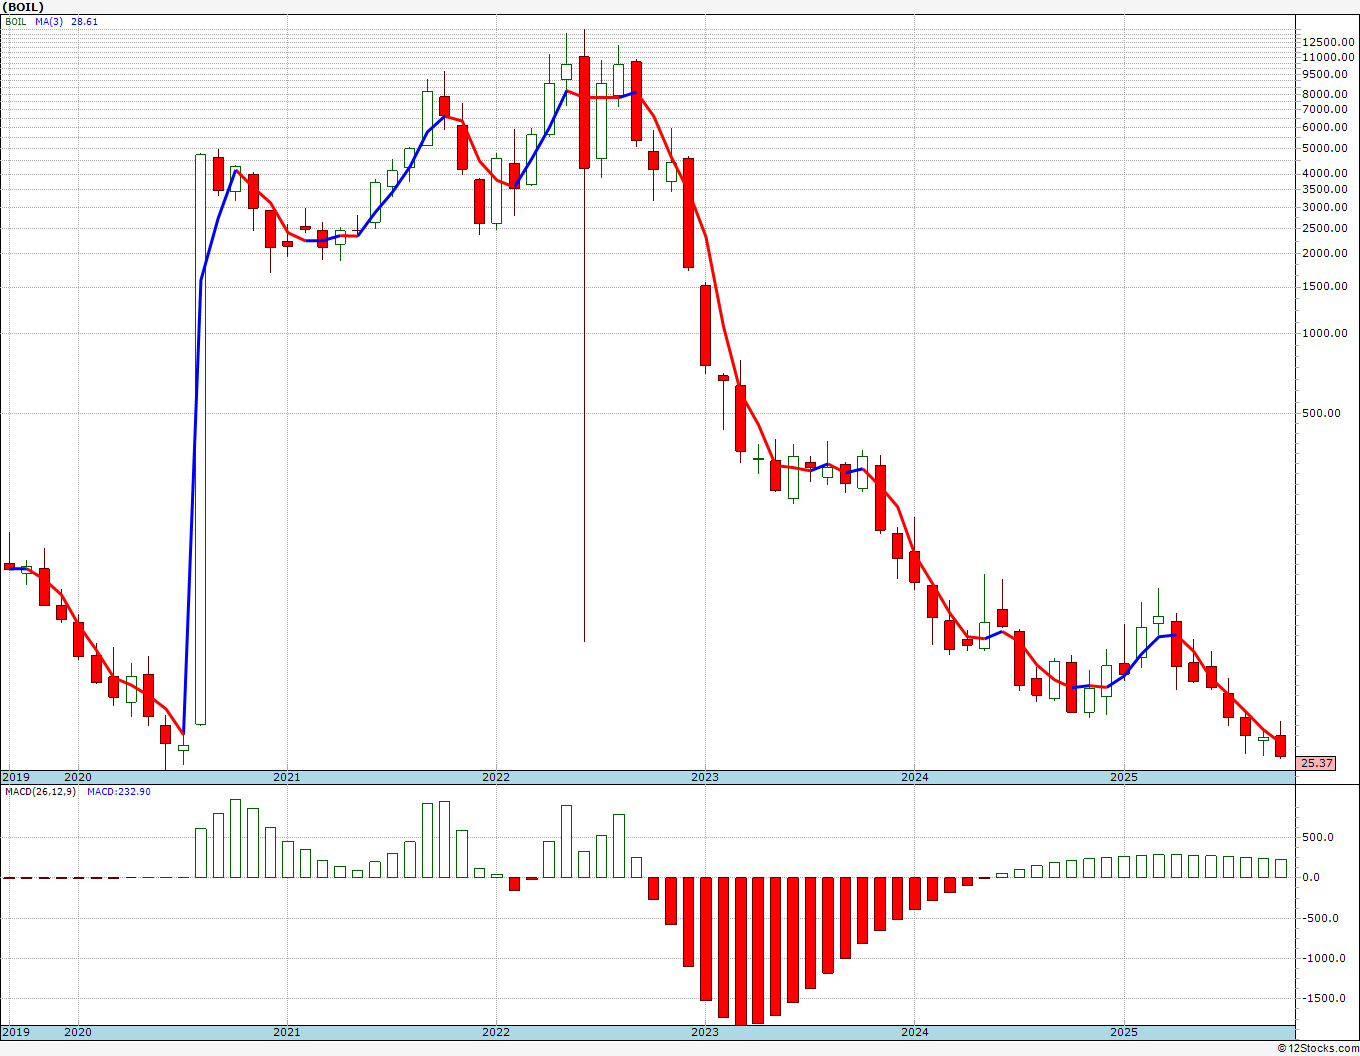Select 2023 on the MACD panel time axis
Screen dimensions: 1360x1056
click(x=705, y=1032)
